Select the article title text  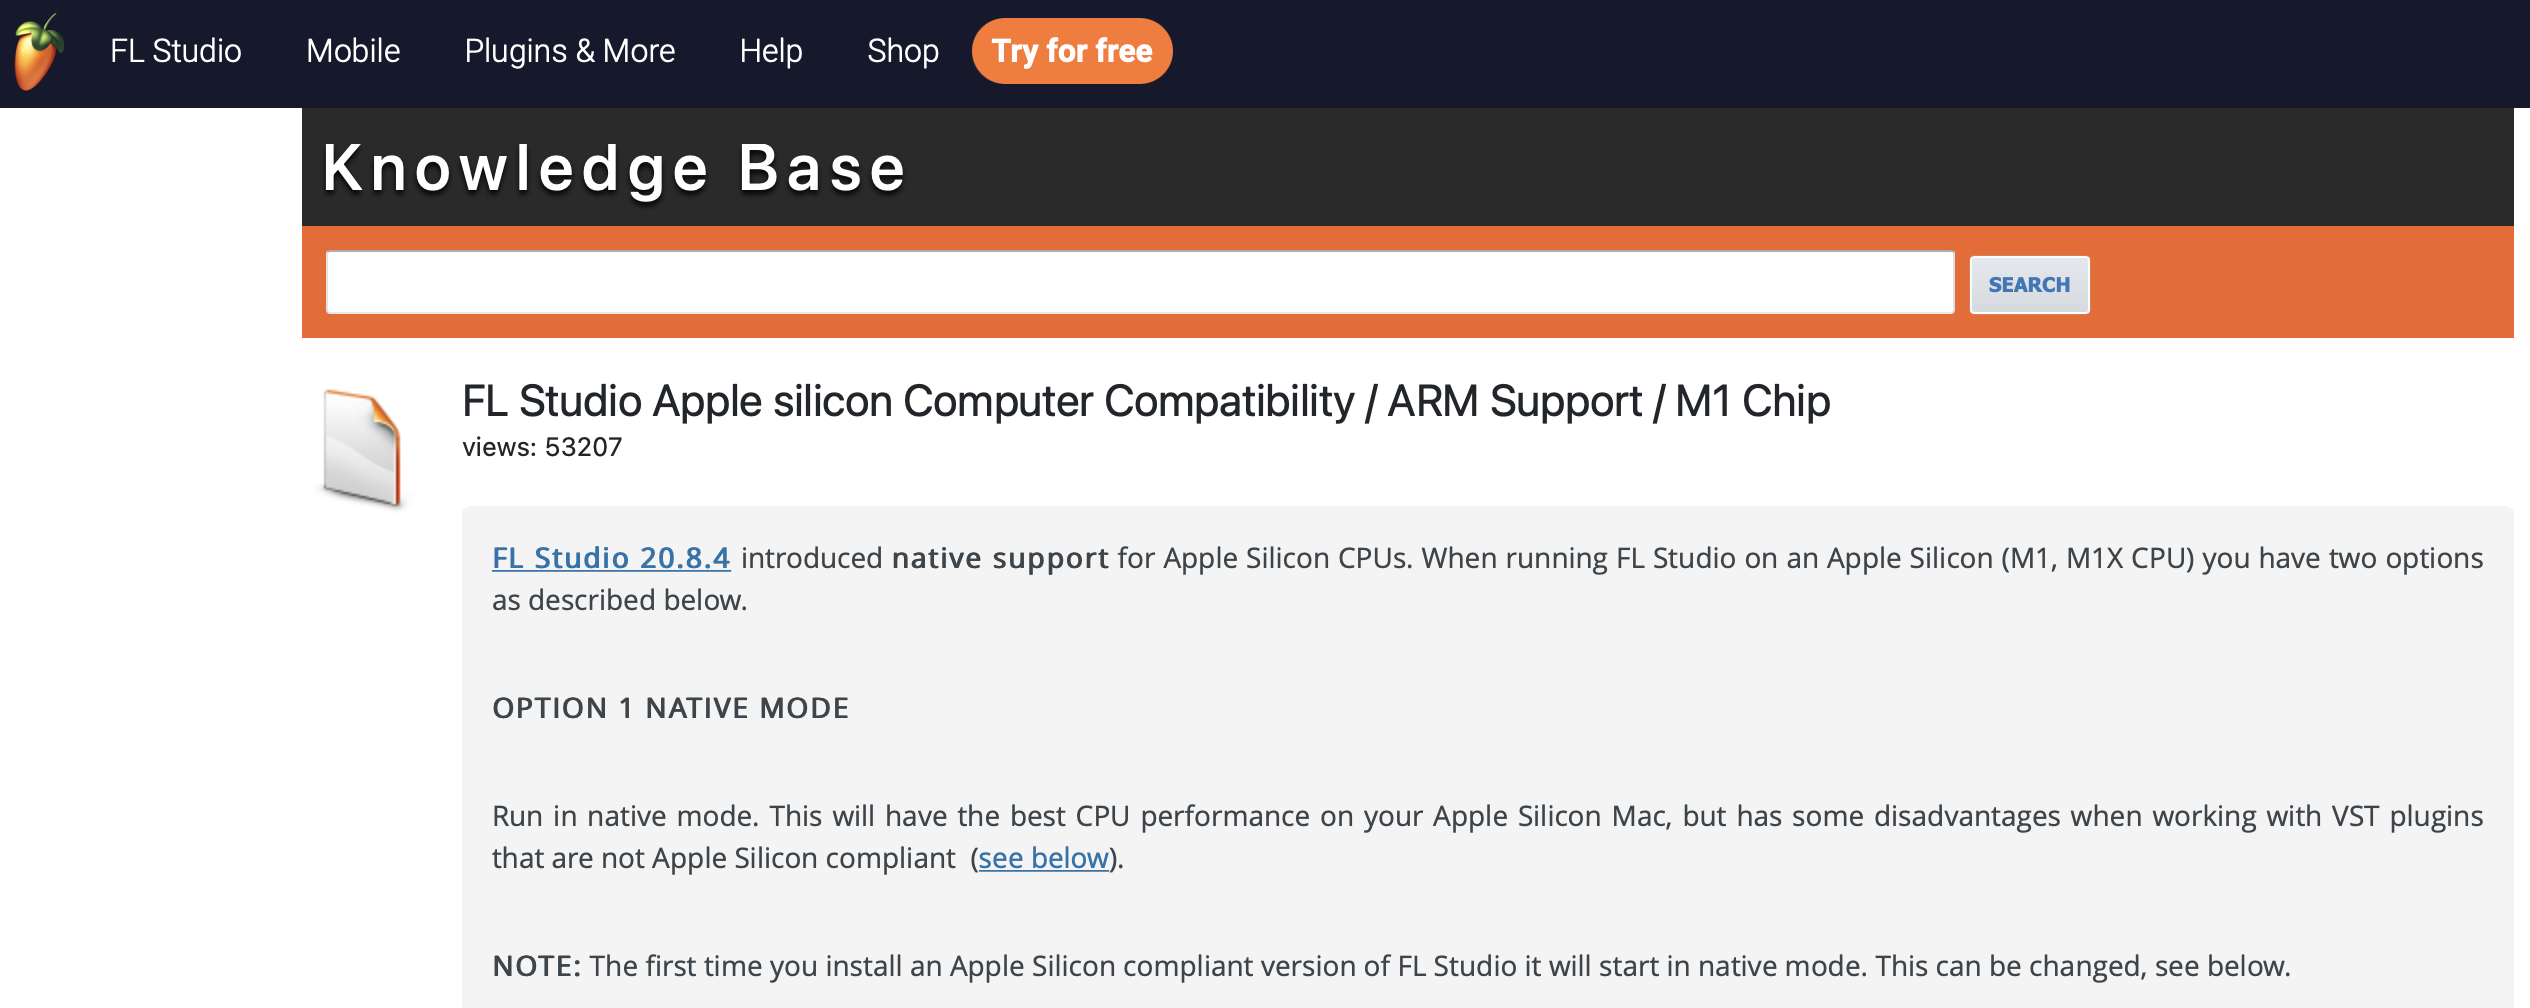pos(1144,401)
